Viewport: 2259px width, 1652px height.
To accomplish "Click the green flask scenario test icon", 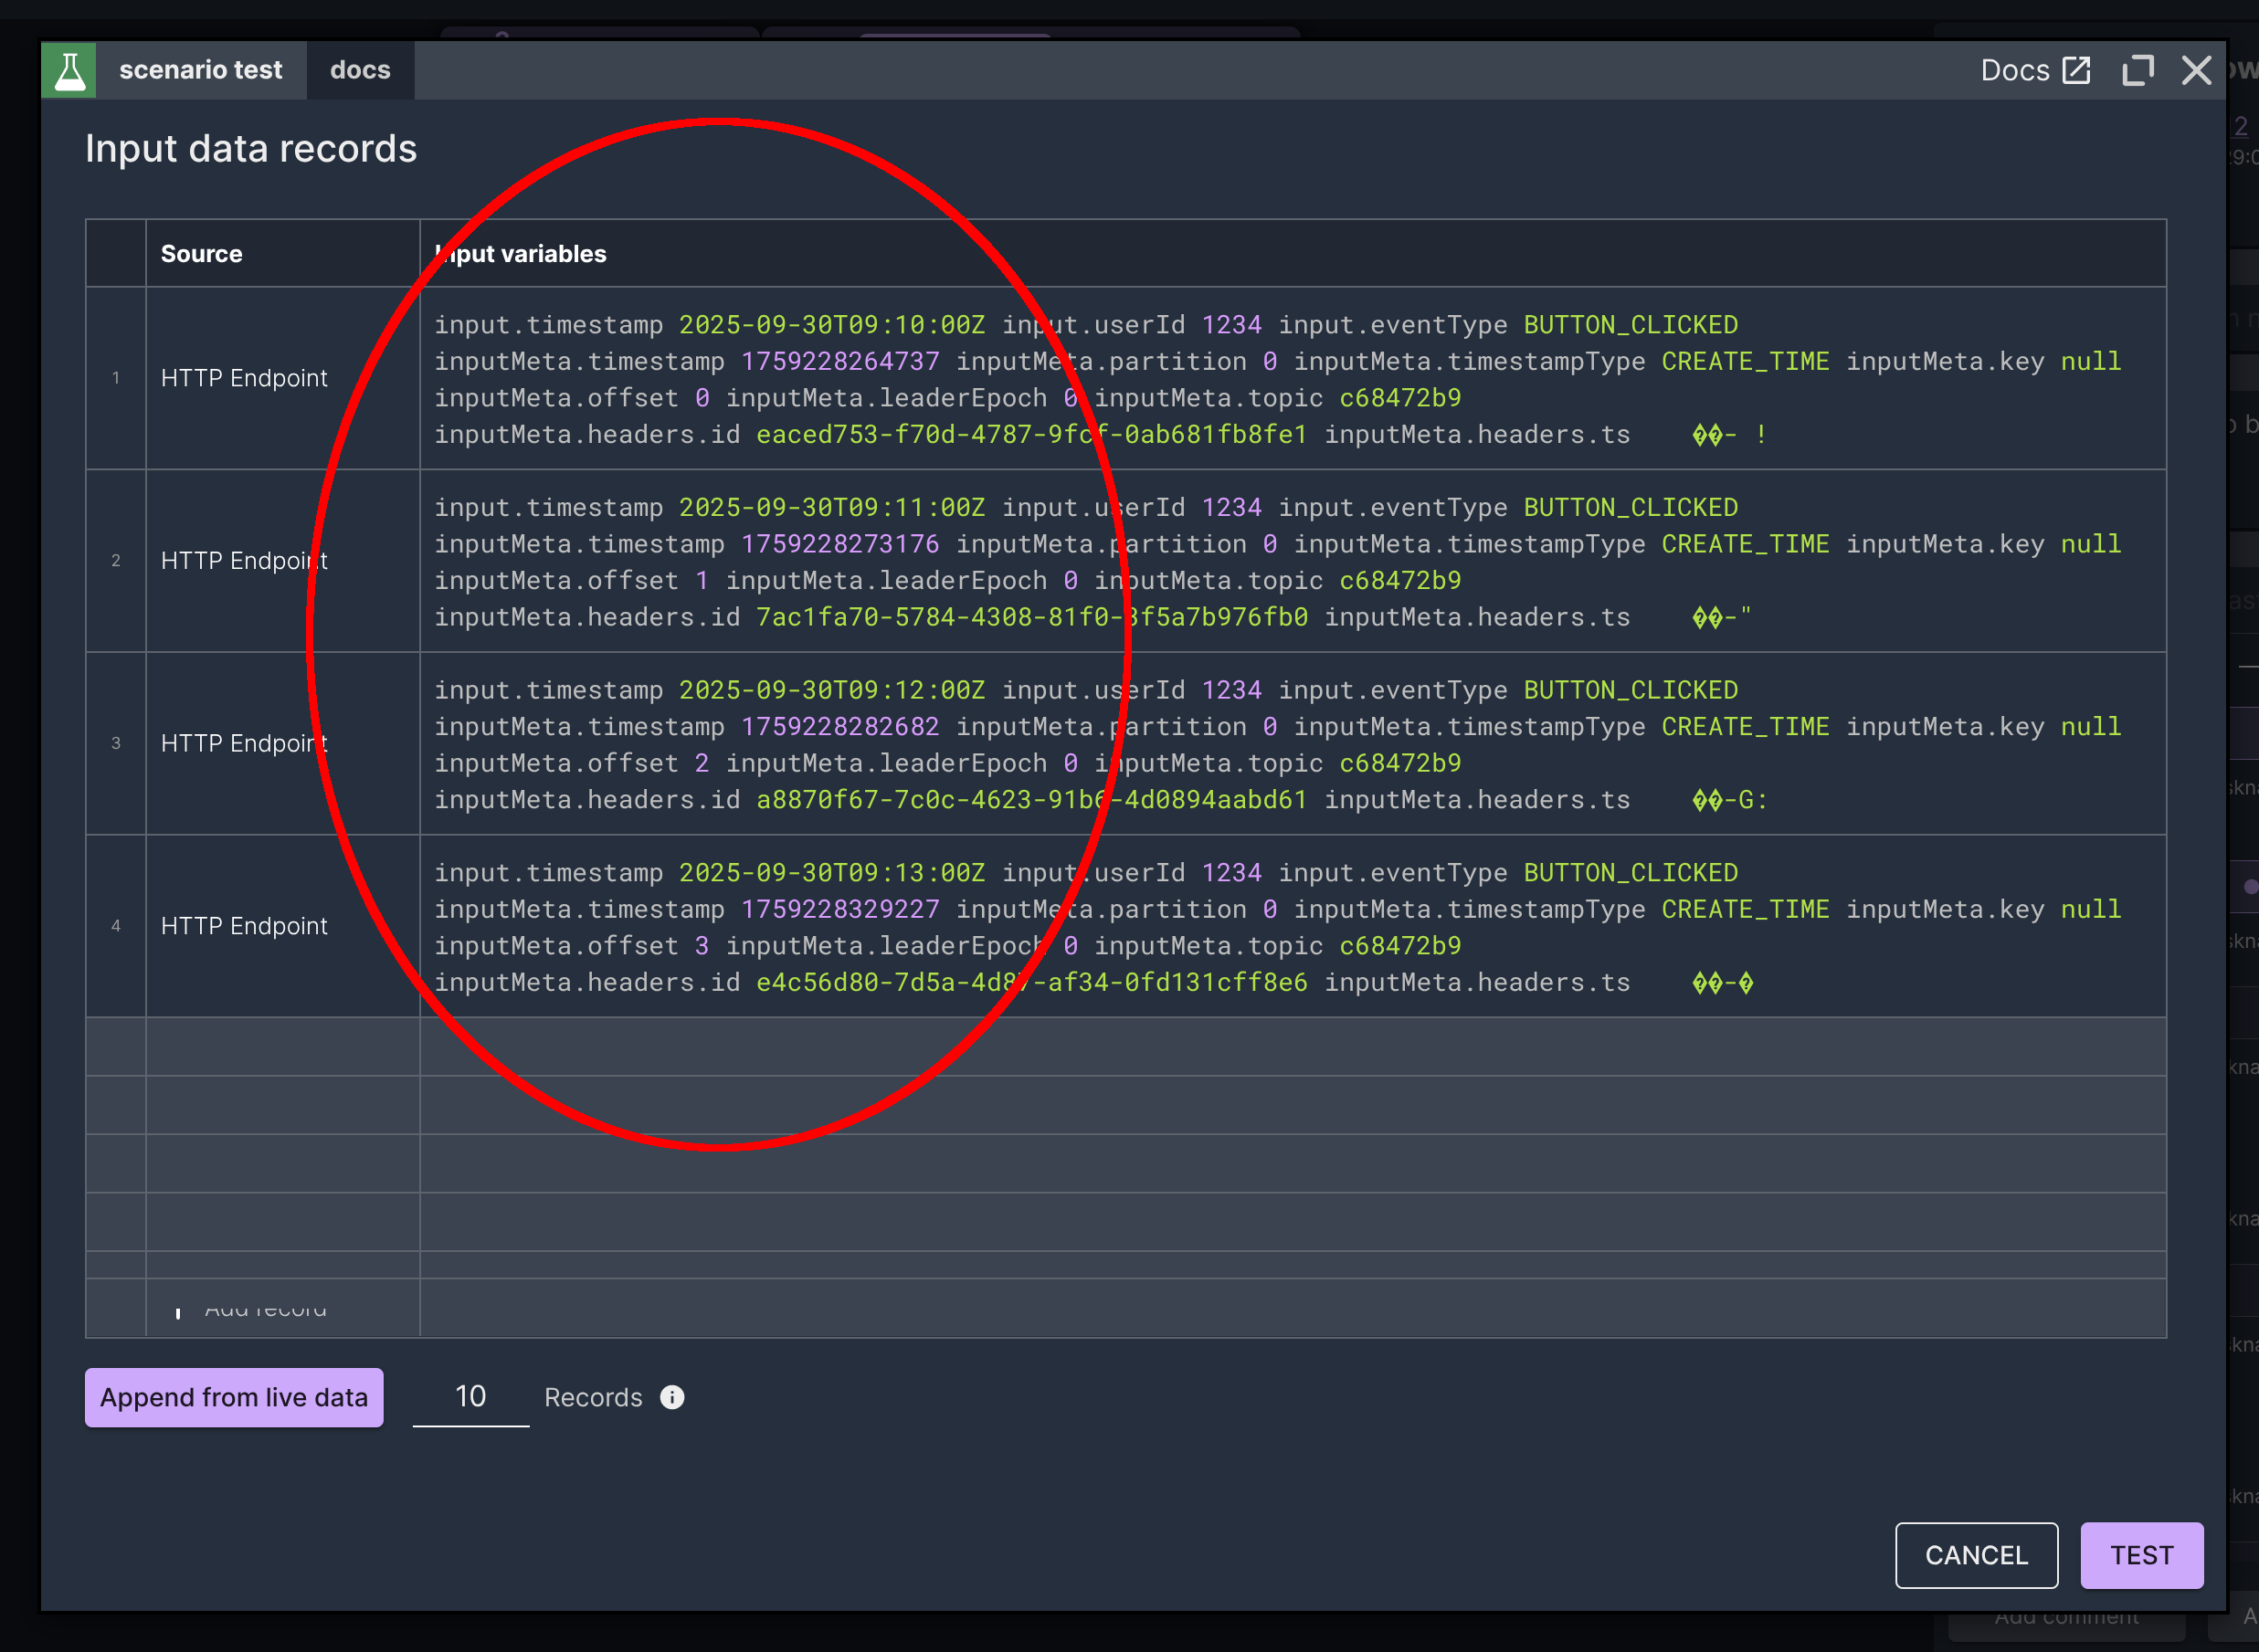I will [x=68, y=70].
